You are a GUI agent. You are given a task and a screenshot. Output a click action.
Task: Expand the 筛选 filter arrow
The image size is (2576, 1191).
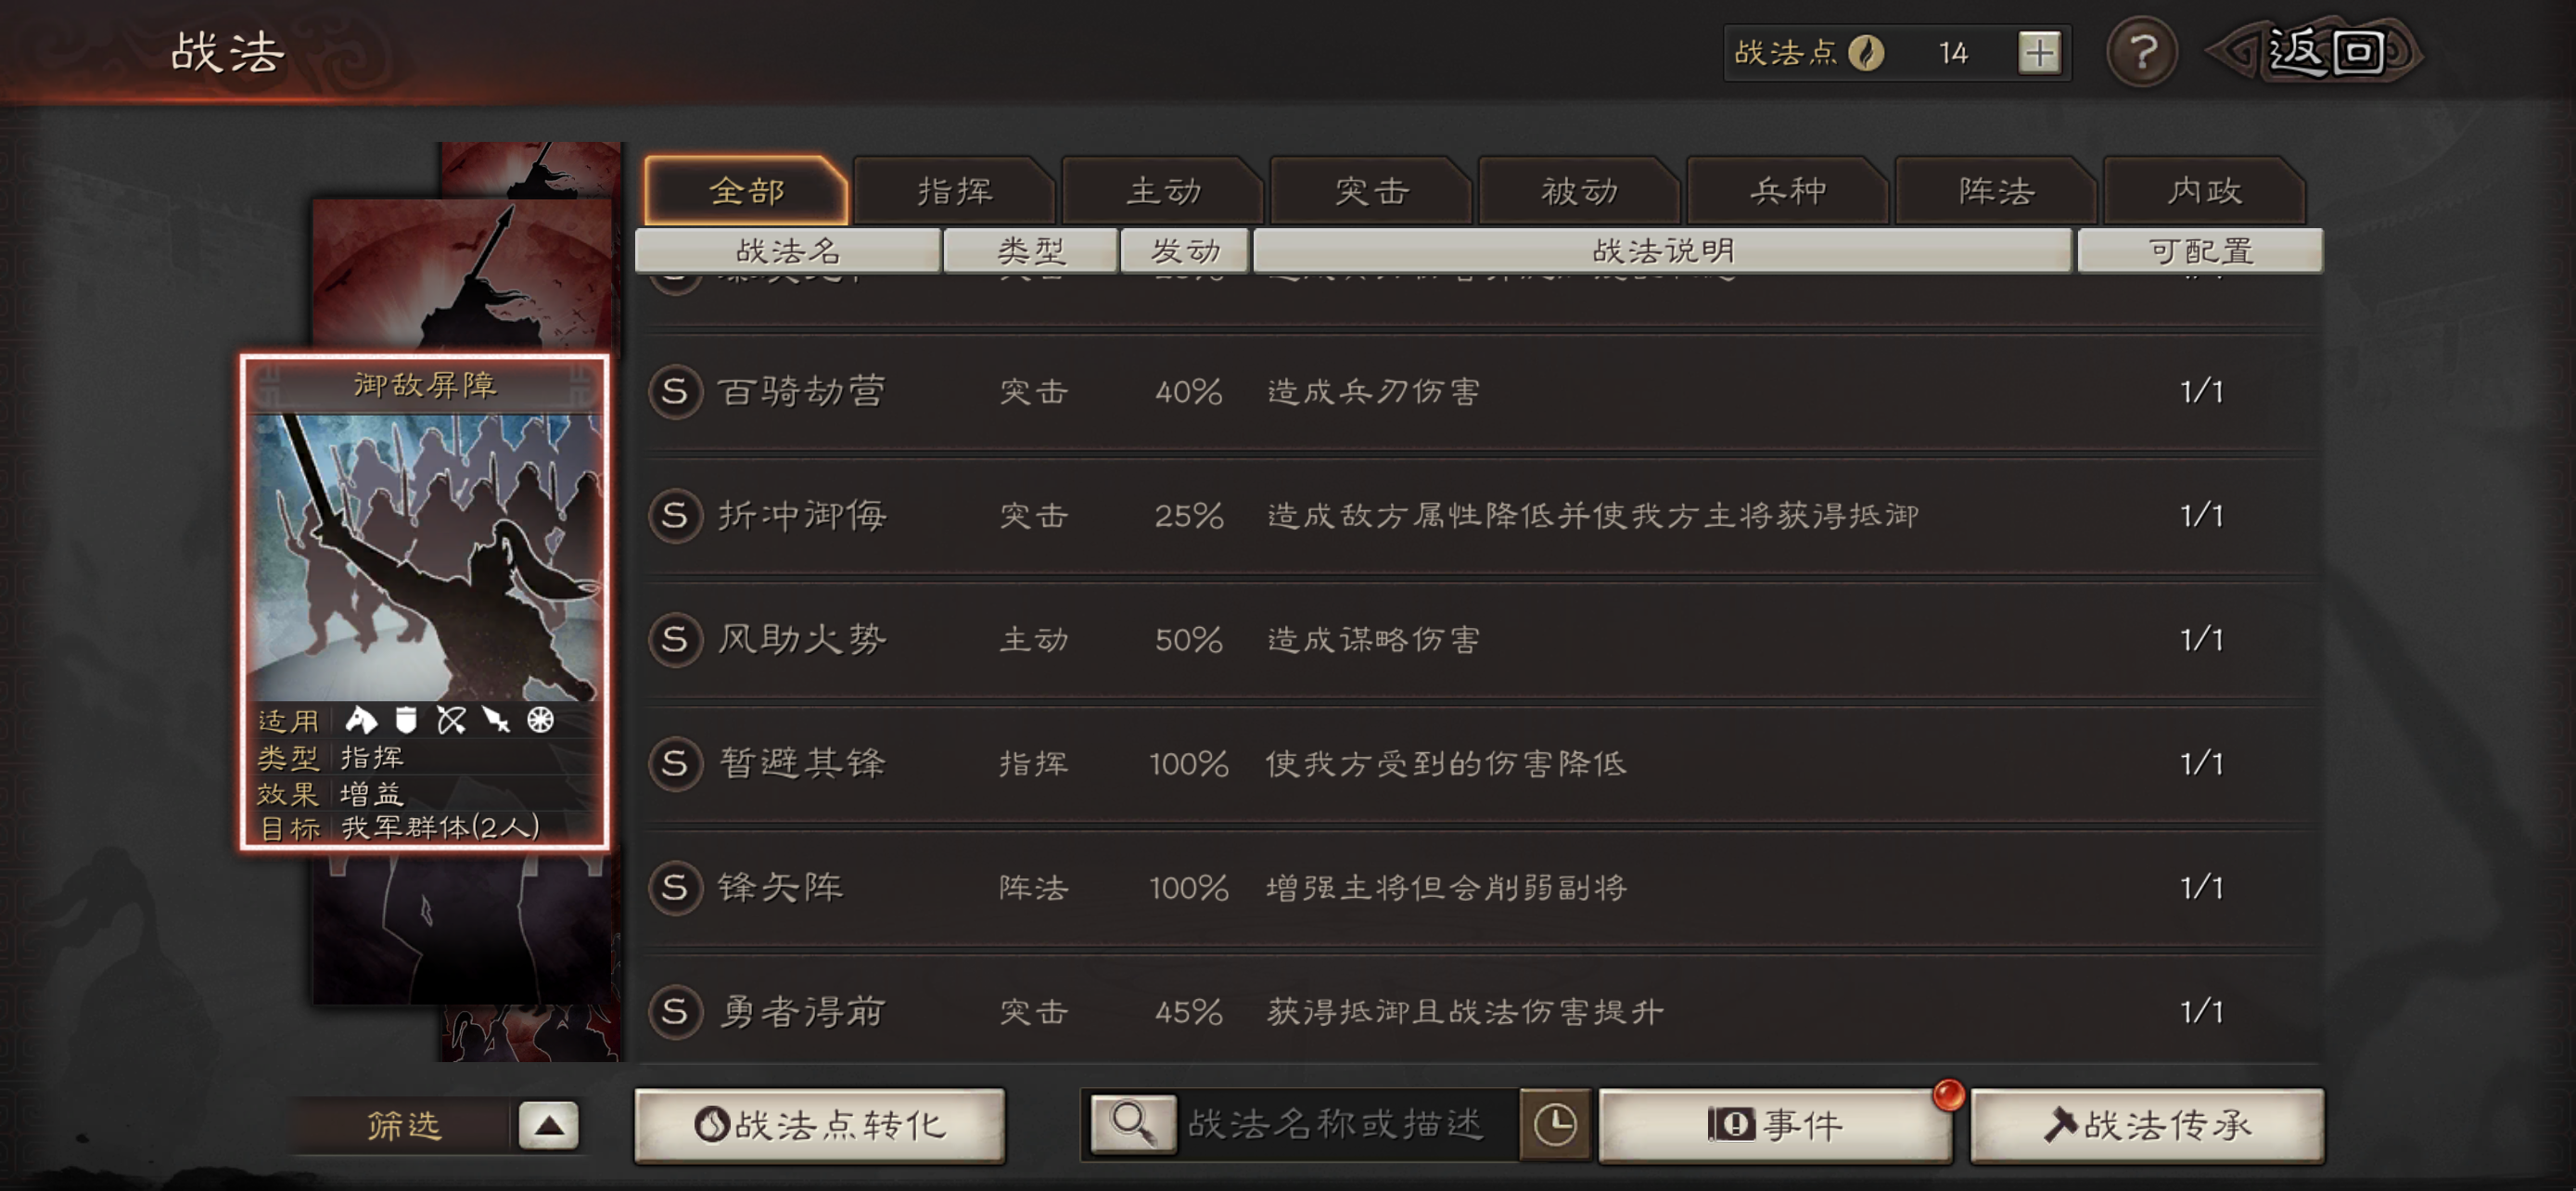(x=548, y=1126)
